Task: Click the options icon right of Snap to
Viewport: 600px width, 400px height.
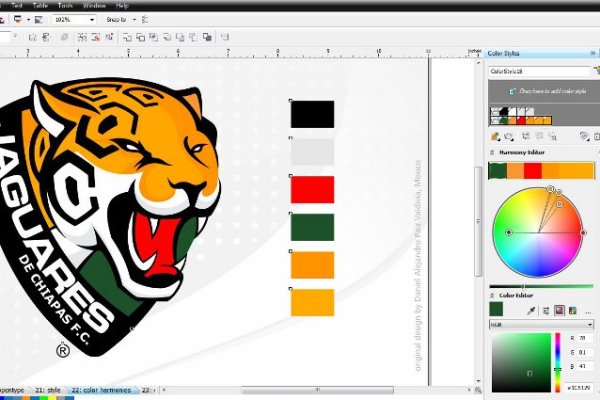Action: pyautogui.click(x=145, y=20)
